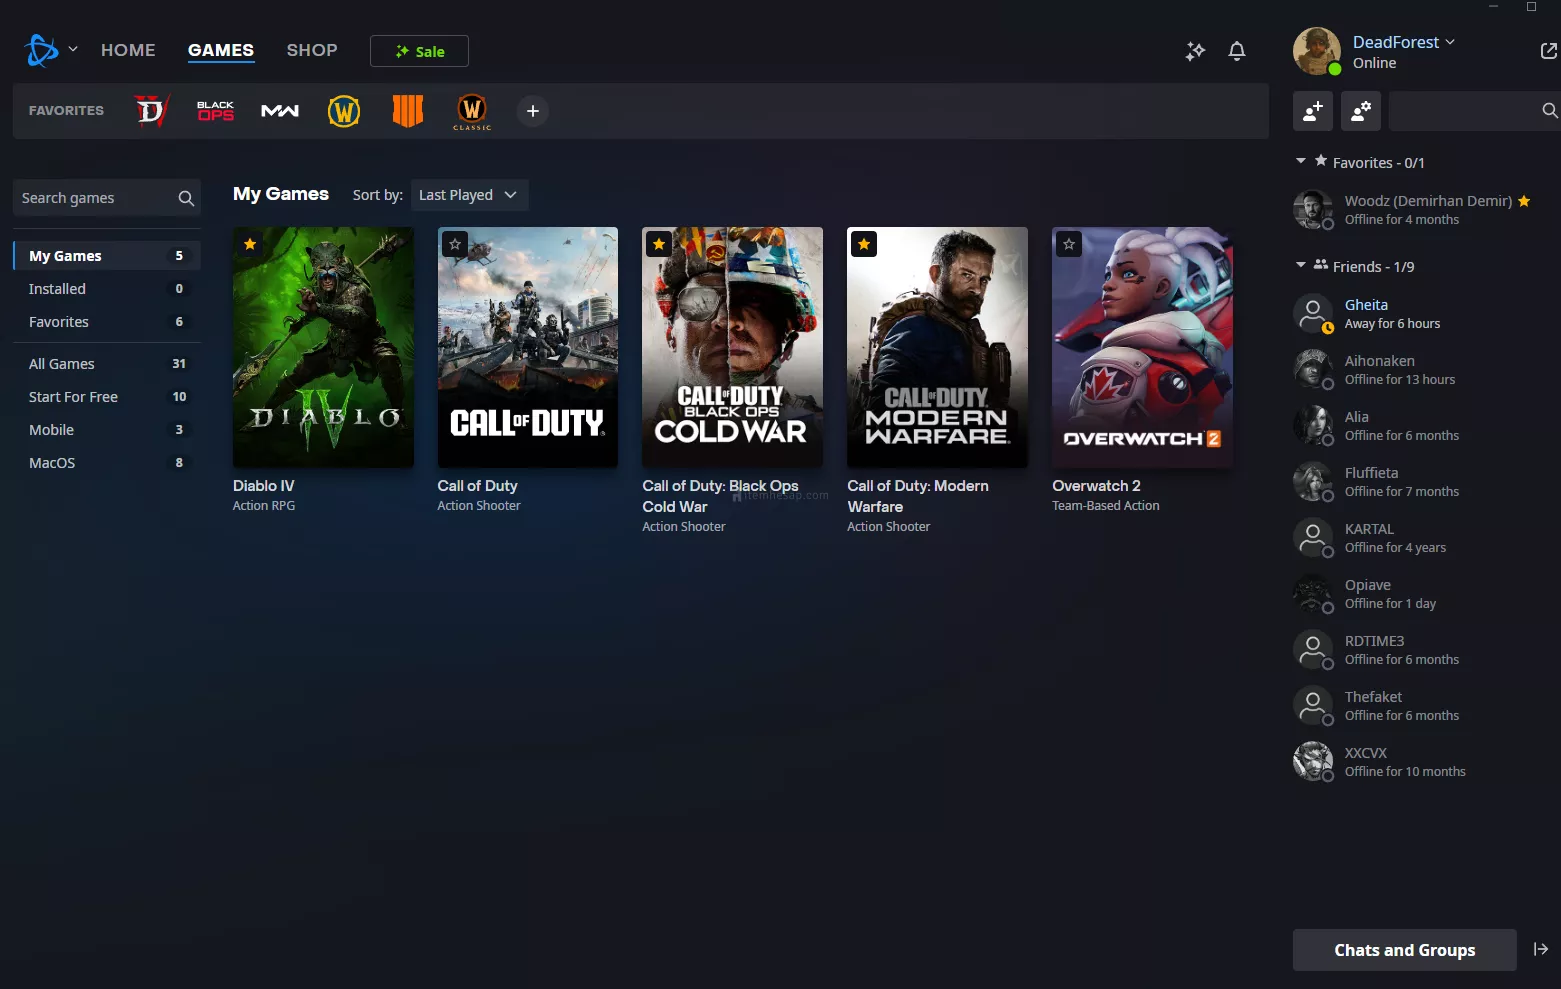The image size is (1561, 989).
Task: Unfavorite Modern Warfare star
Action: pyautogui.click(x=864, y=244)
